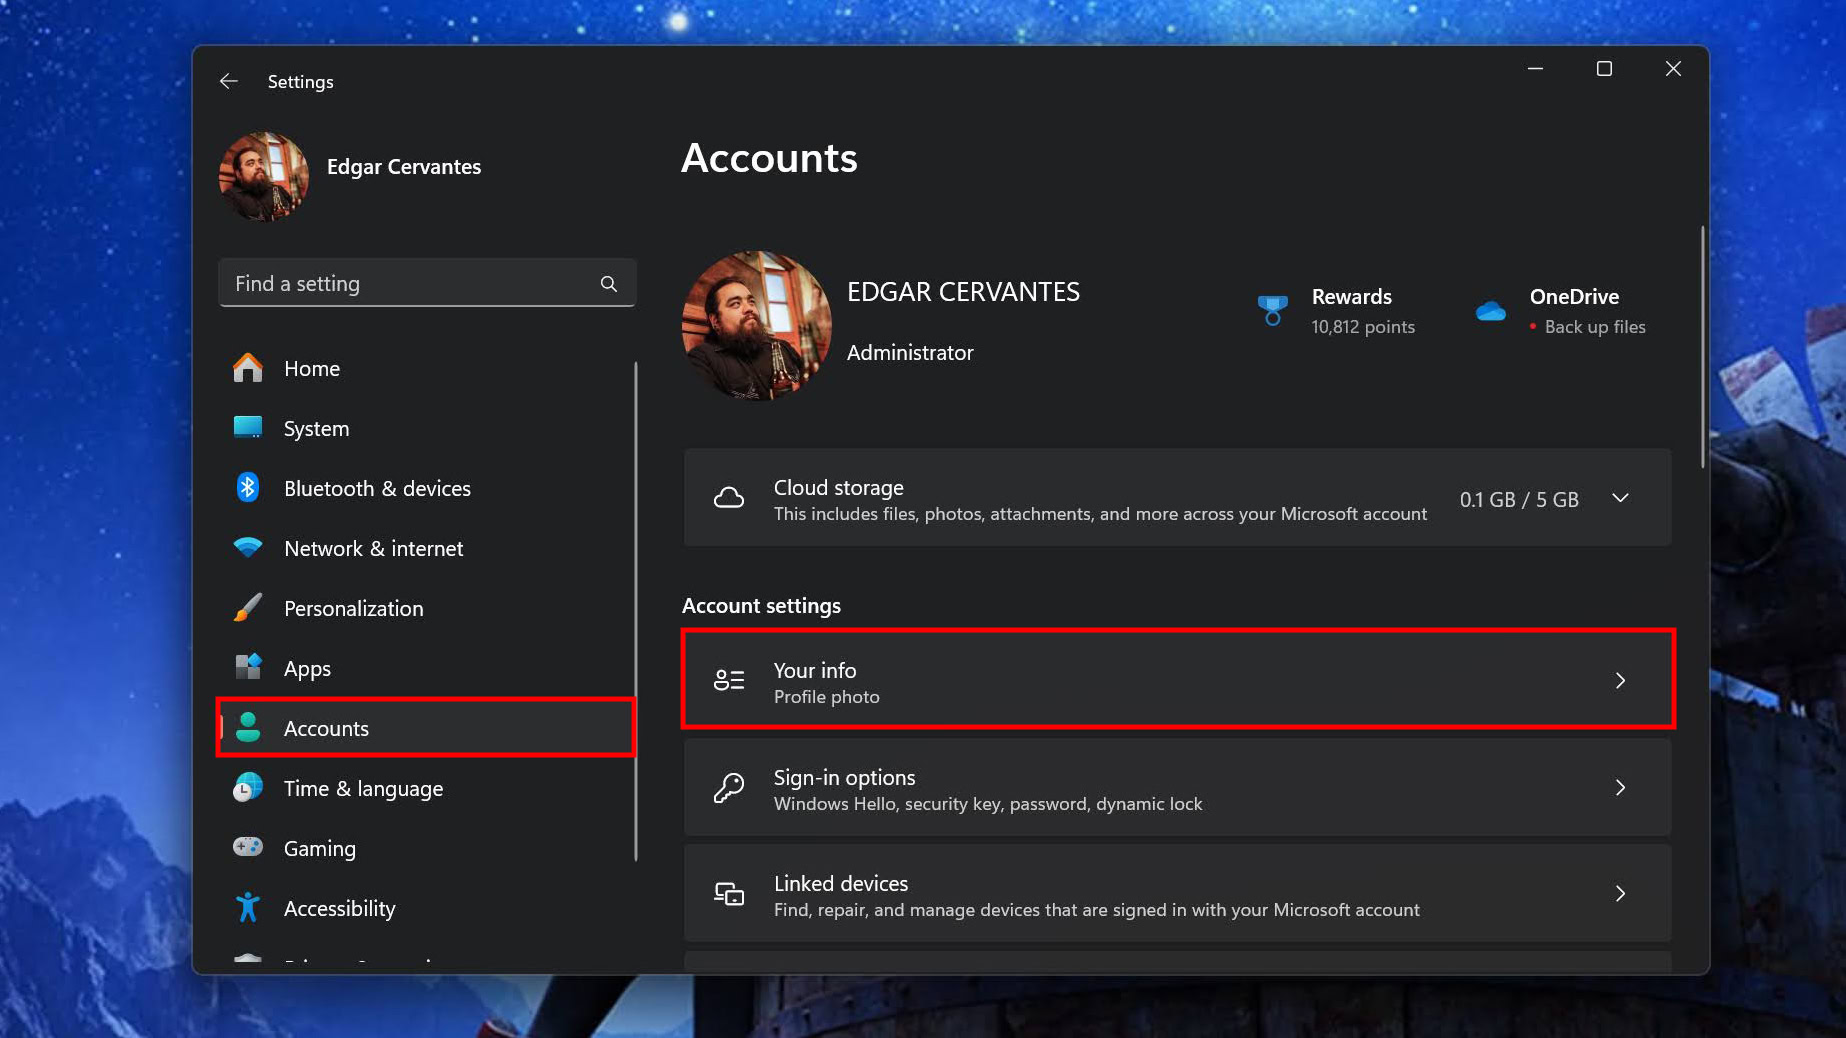Click the Bluetooth icon in sidebar

tap(248, 488)
